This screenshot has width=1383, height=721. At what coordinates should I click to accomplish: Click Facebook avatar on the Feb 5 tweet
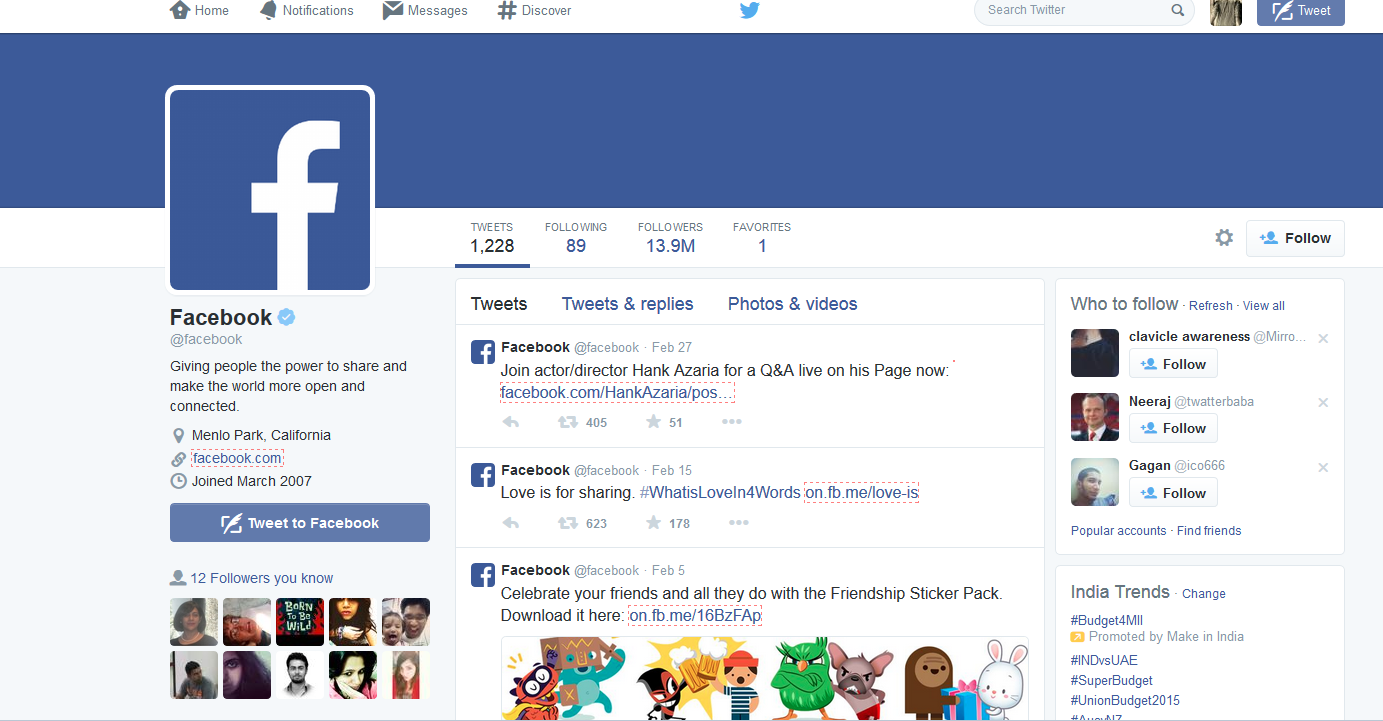[x=483, y=574]
